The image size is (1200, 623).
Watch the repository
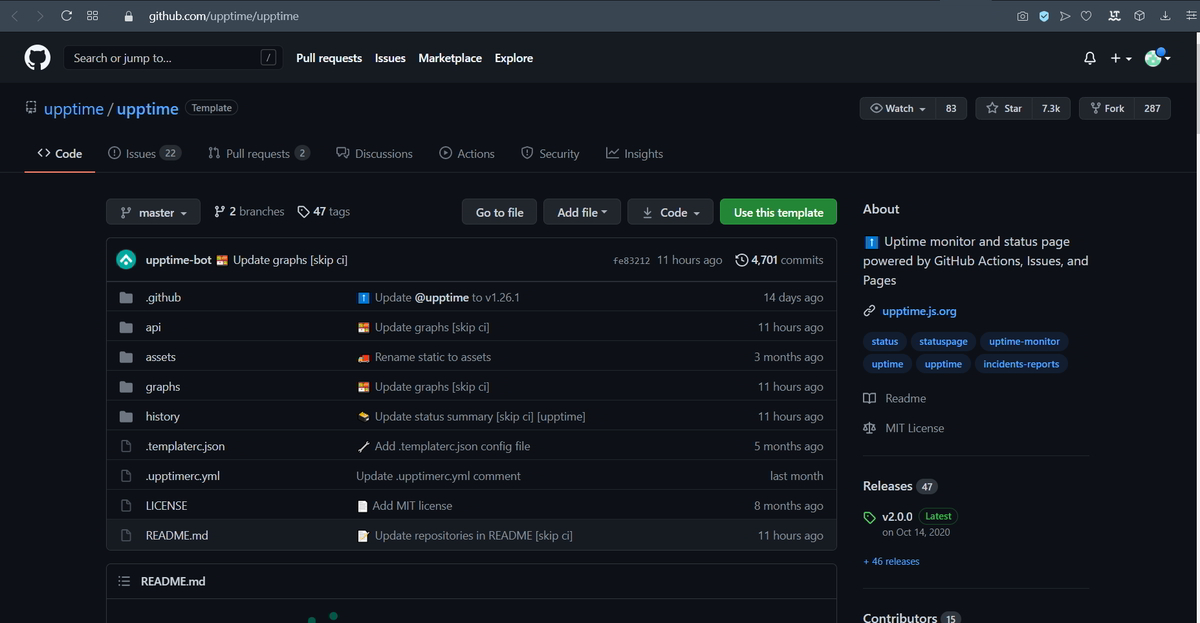[896, 107]
